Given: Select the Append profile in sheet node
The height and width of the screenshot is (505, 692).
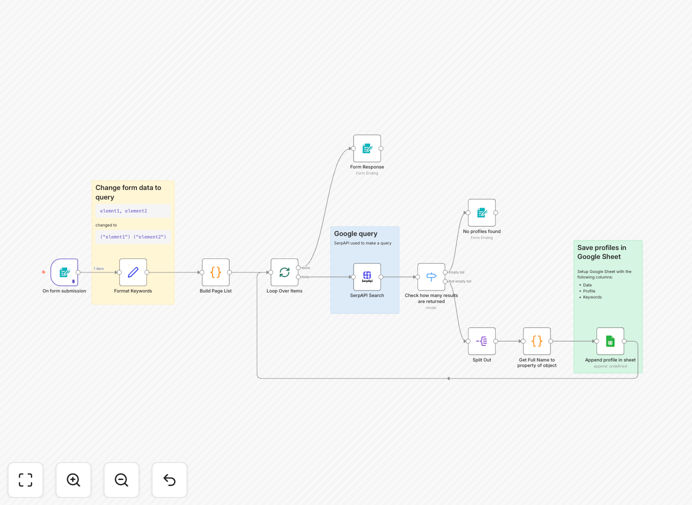Looking at the screenshot, I should tap(610, 341).
